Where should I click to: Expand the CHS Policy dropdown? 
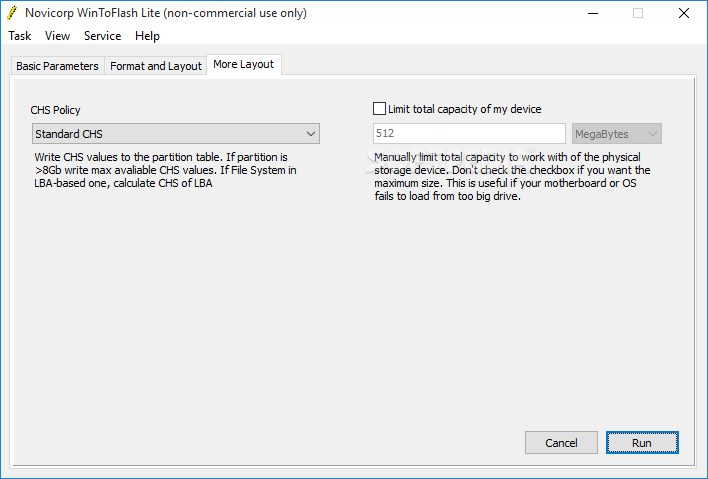pyautogui.click(x=176, y=134)
